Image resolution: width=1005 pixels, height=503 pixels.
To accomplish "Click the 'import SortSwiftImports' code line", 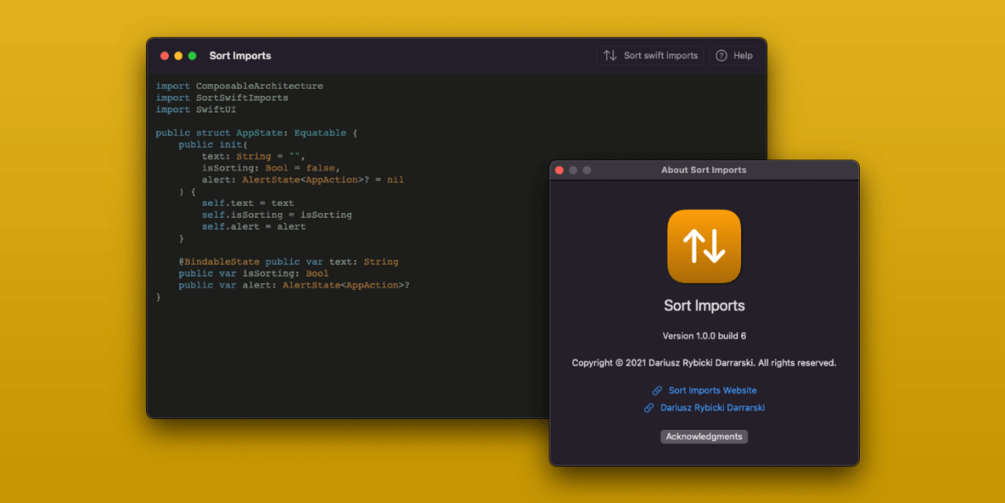I will pyautogui.click(x=222, y=97).
